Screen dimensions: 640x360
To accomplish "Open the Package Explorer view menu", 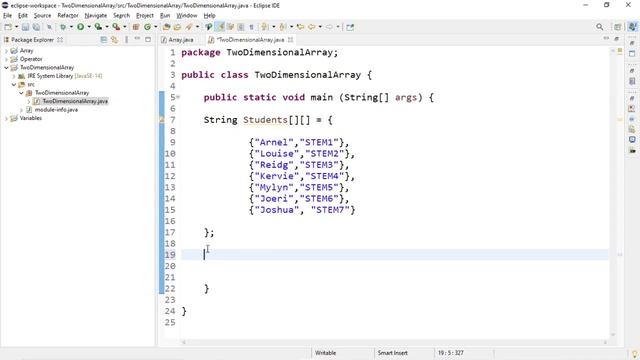I will [x=126, y=40].
